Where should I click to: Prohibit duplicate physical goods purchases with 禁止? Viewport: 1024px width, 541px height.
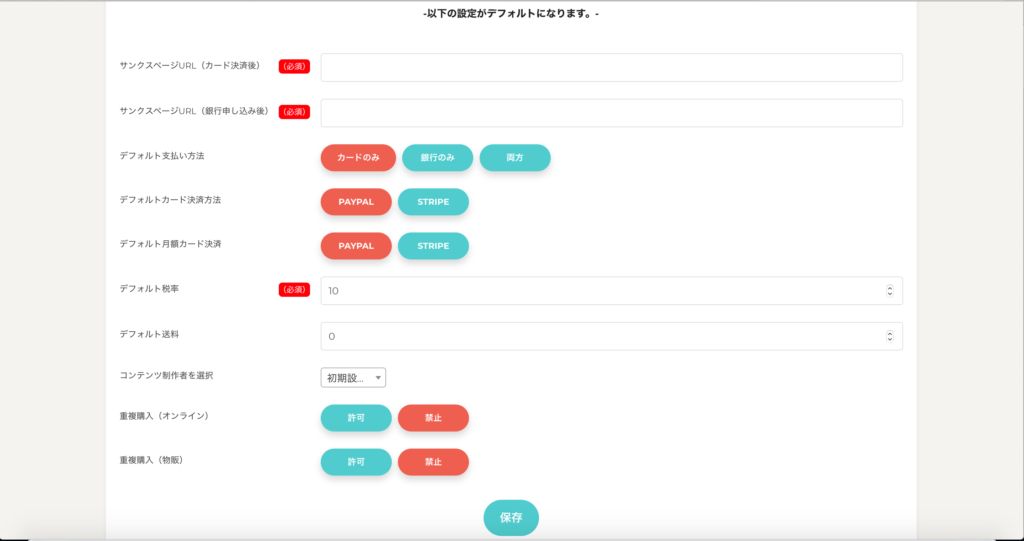click(x=433, y=462)
